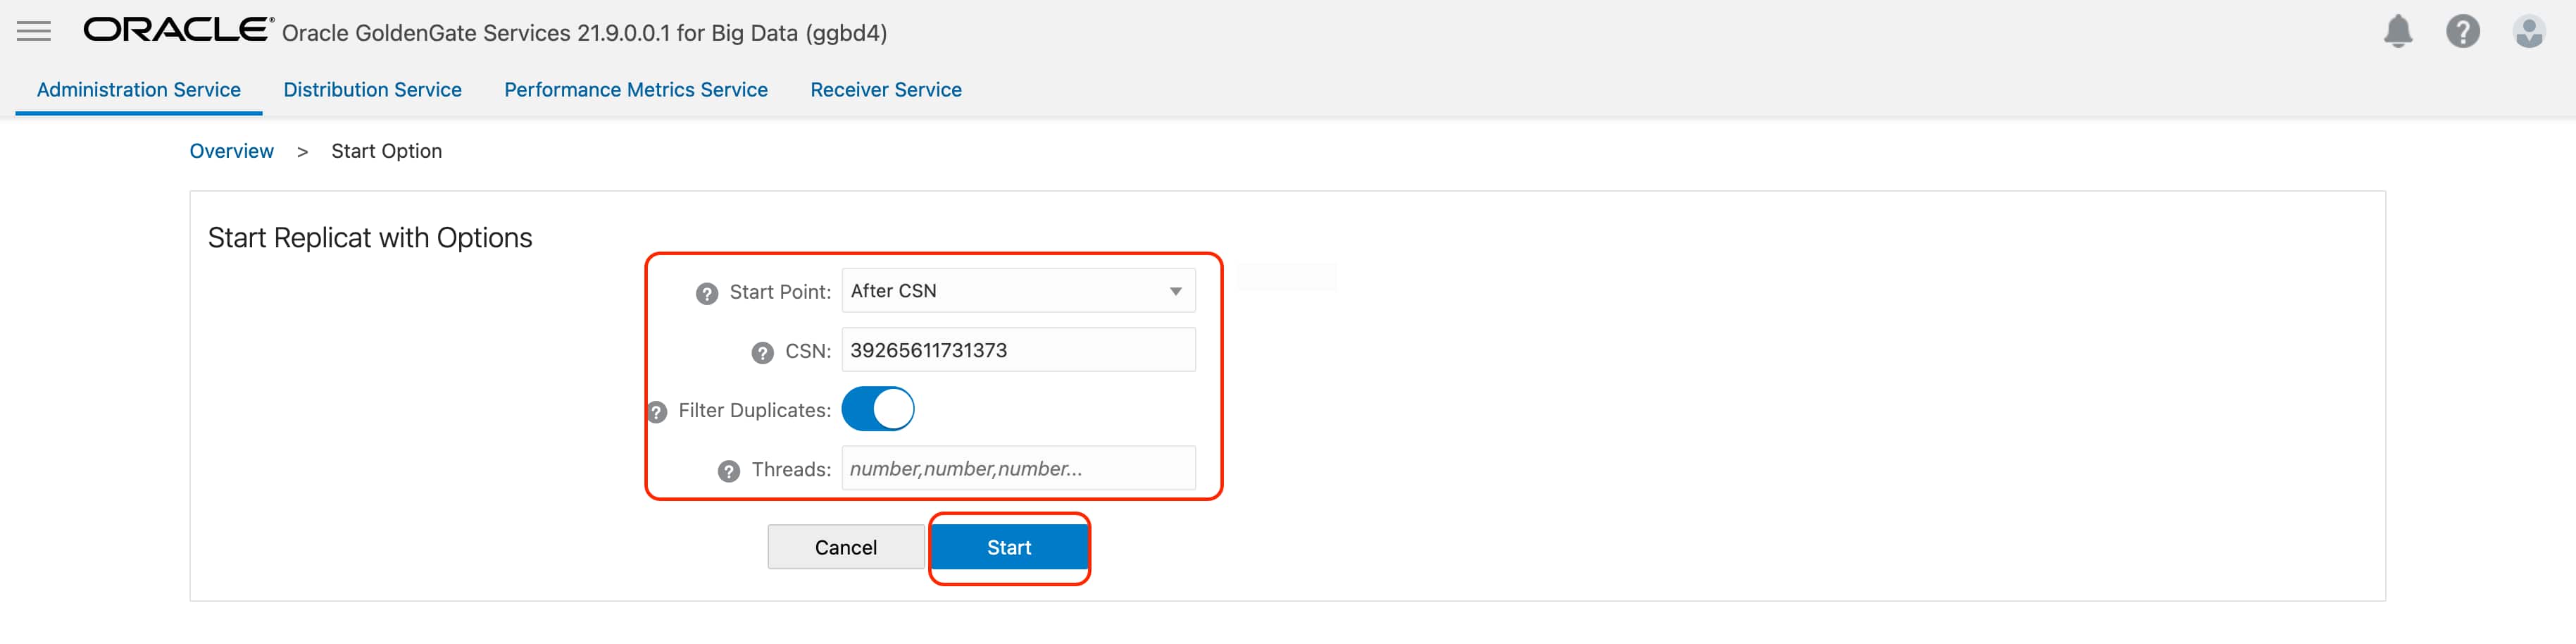Click the CSN field help icon
The height and width of the screenshot is (644, 2576).
tap(762, 352)
